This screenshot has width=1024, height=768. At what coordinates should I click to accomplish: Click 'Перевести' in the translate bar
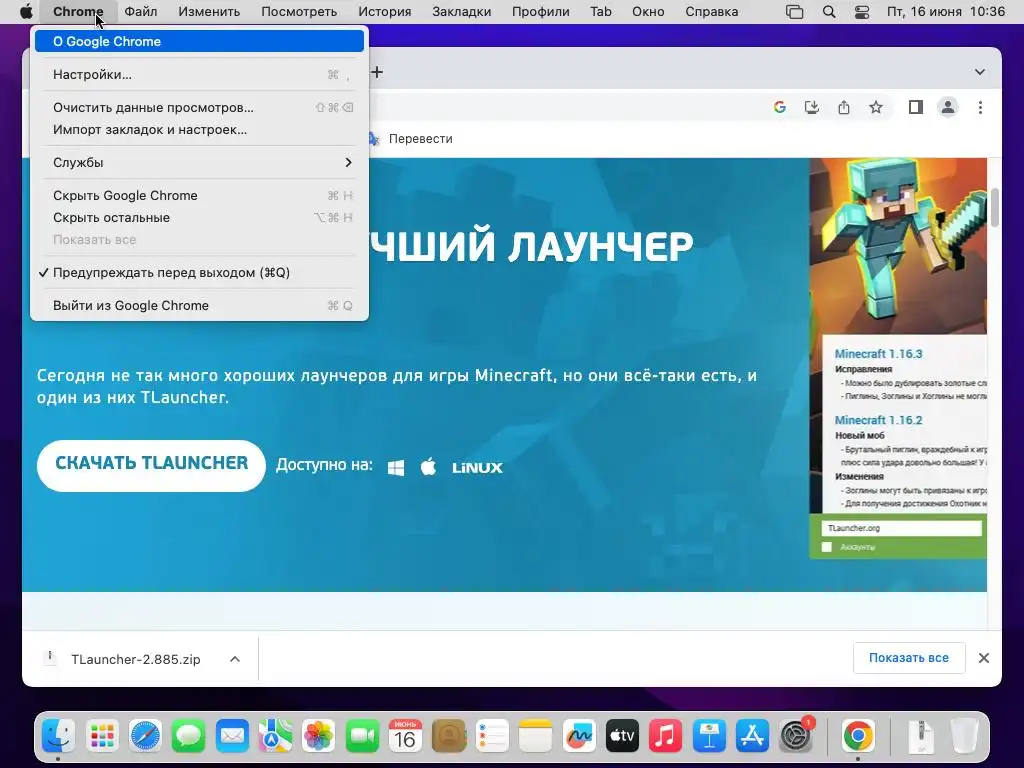coord(421,138)
